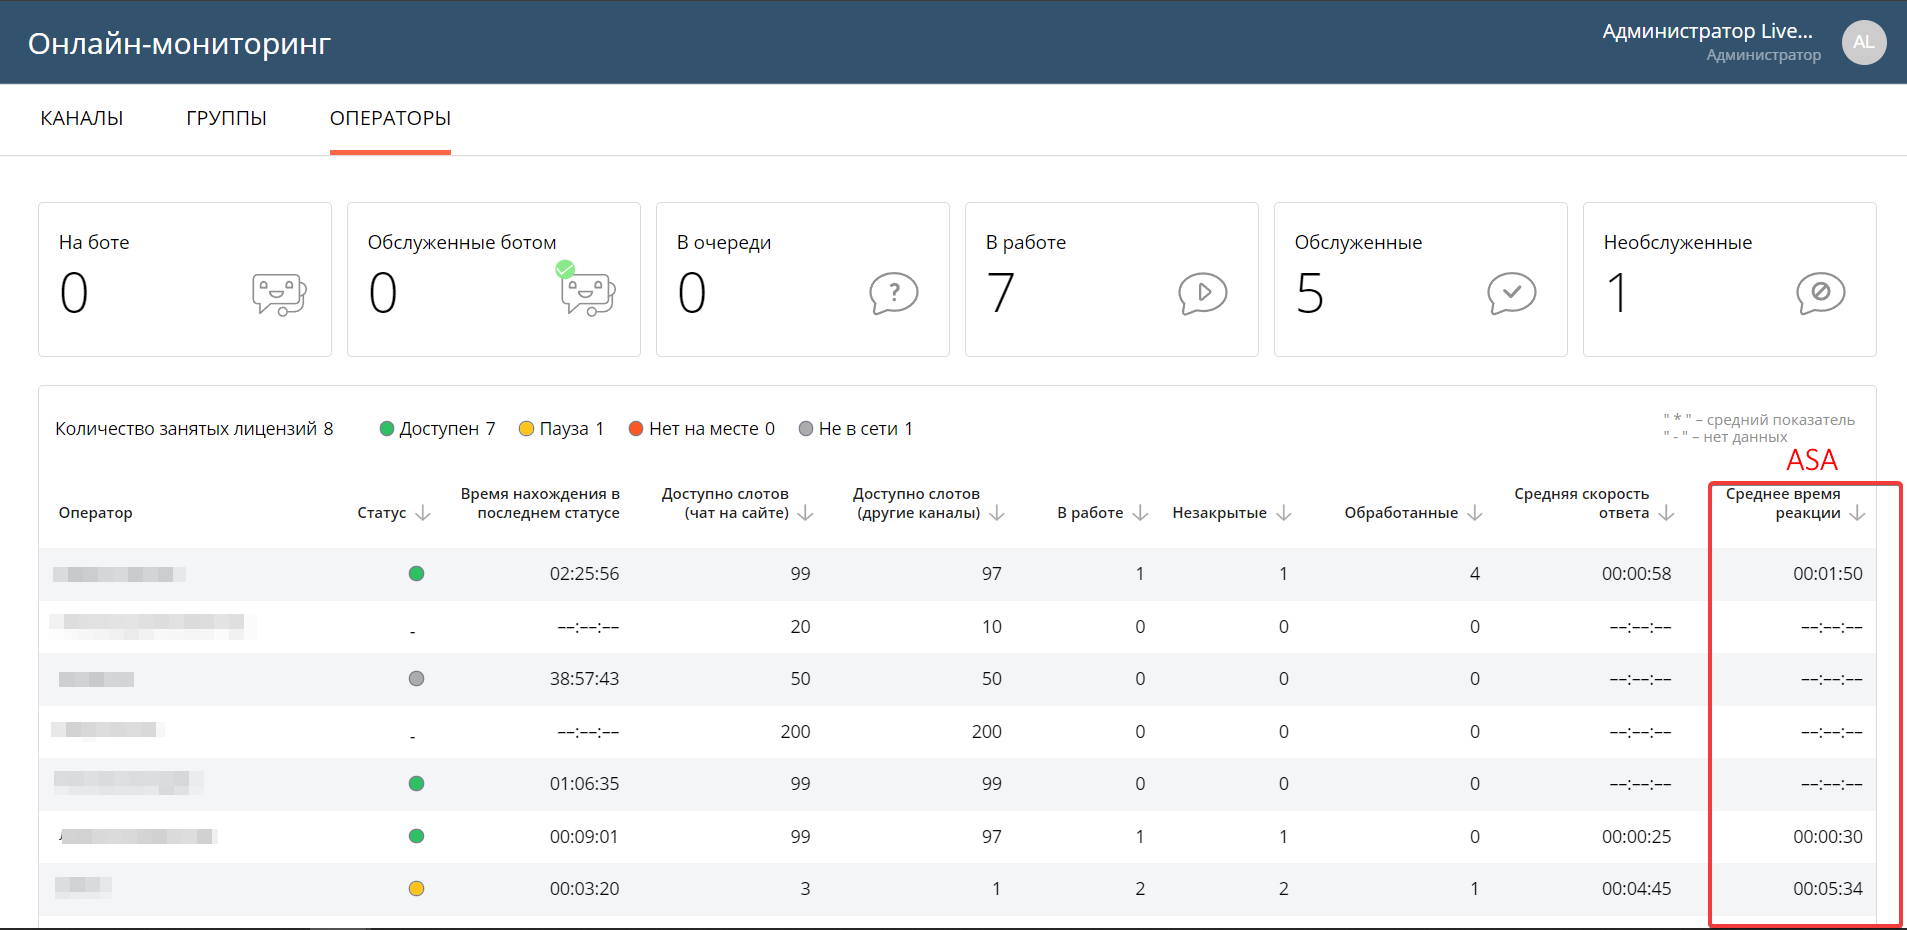The width and height of the screenshot is (1907, 930).
Task: Click time value 38:57:43
Action: click(584, 679)
